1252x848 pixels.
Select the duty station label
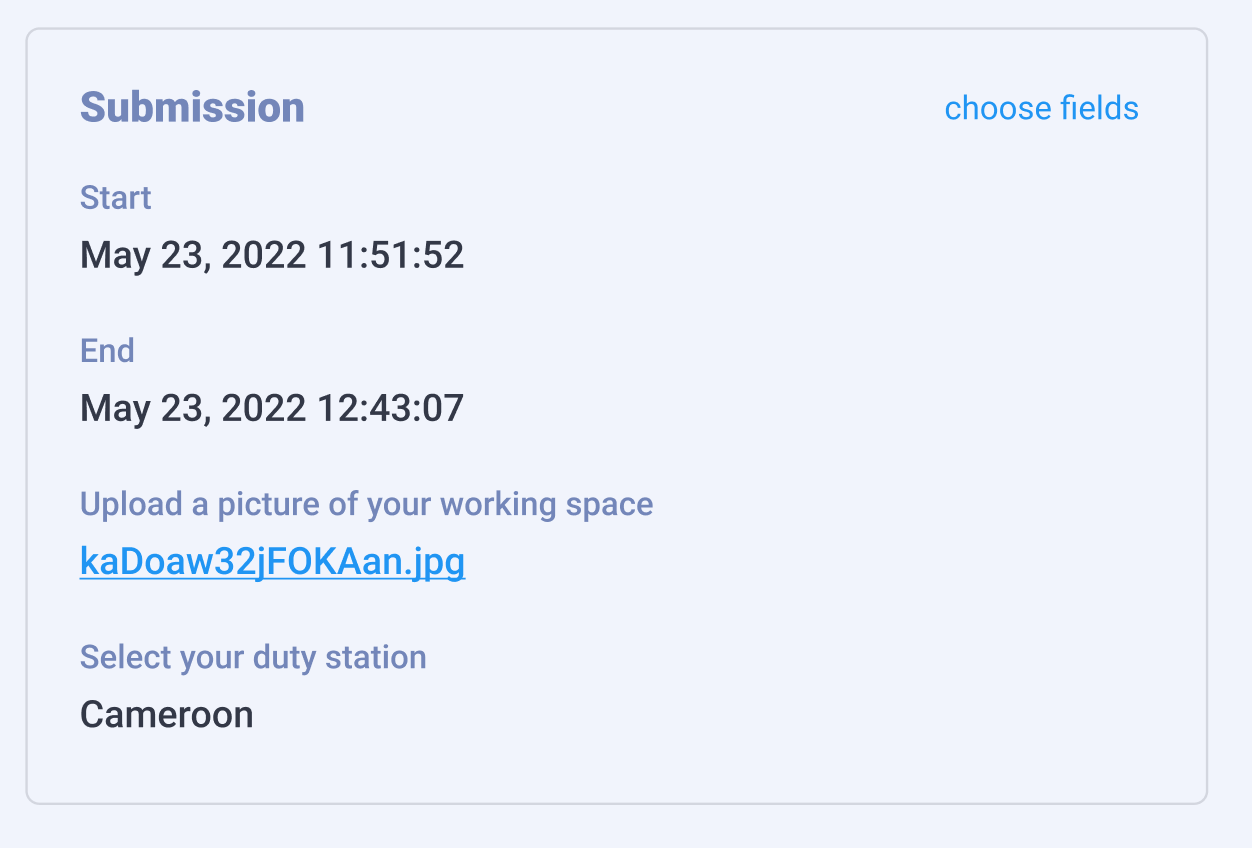point(253,657)
